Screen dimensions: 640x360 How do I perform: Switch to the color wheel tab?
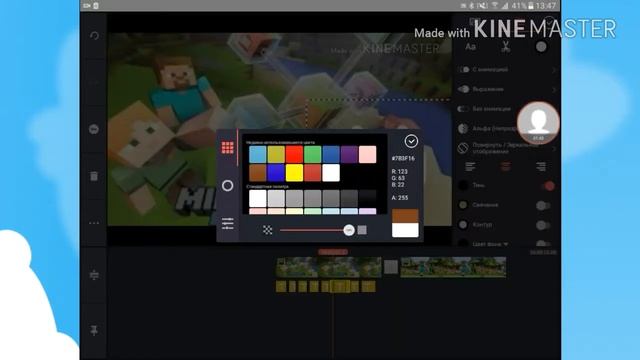227,186
